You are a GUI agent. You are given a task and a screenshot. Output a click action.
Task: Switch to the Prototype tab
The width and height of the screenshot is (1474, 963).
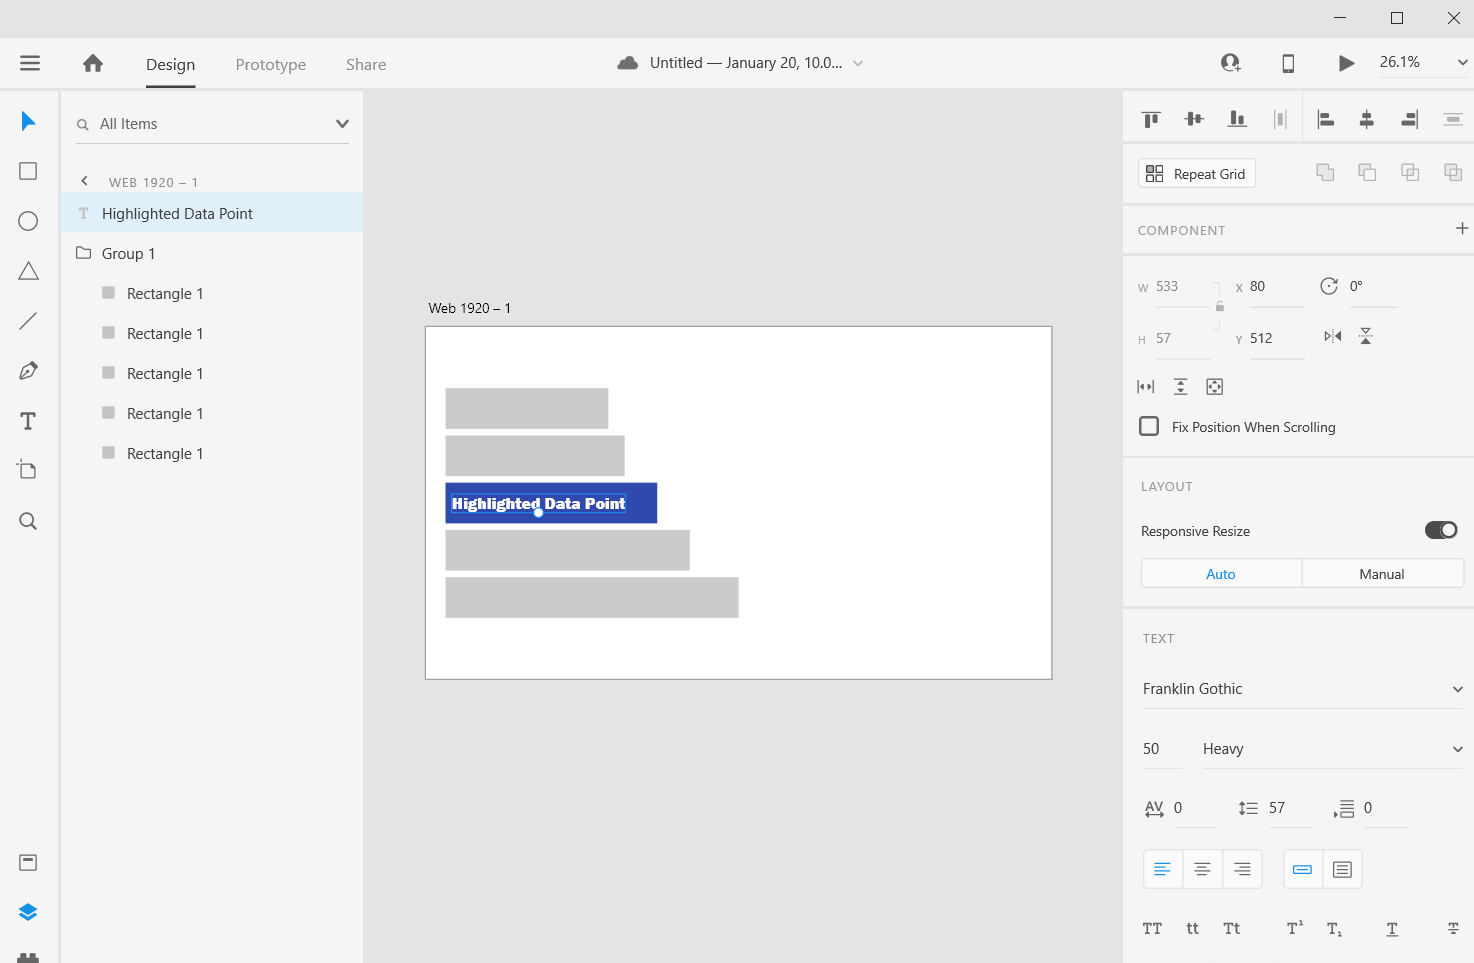click(270, 64)
